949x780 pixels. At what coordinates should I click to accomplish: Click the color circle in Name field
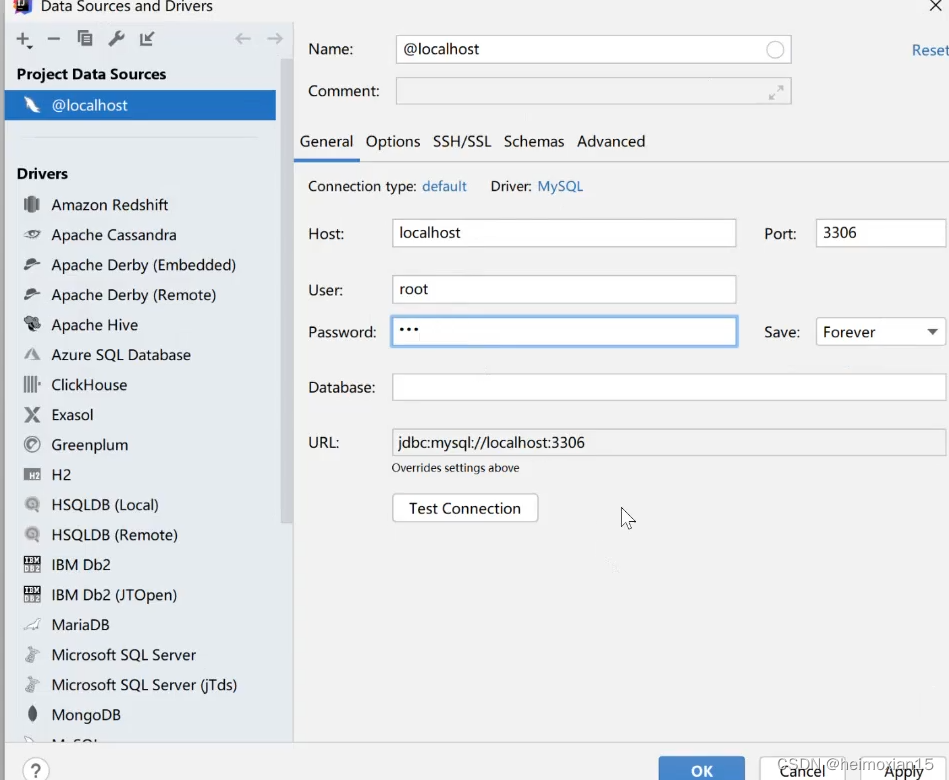[x=775, y=50]
